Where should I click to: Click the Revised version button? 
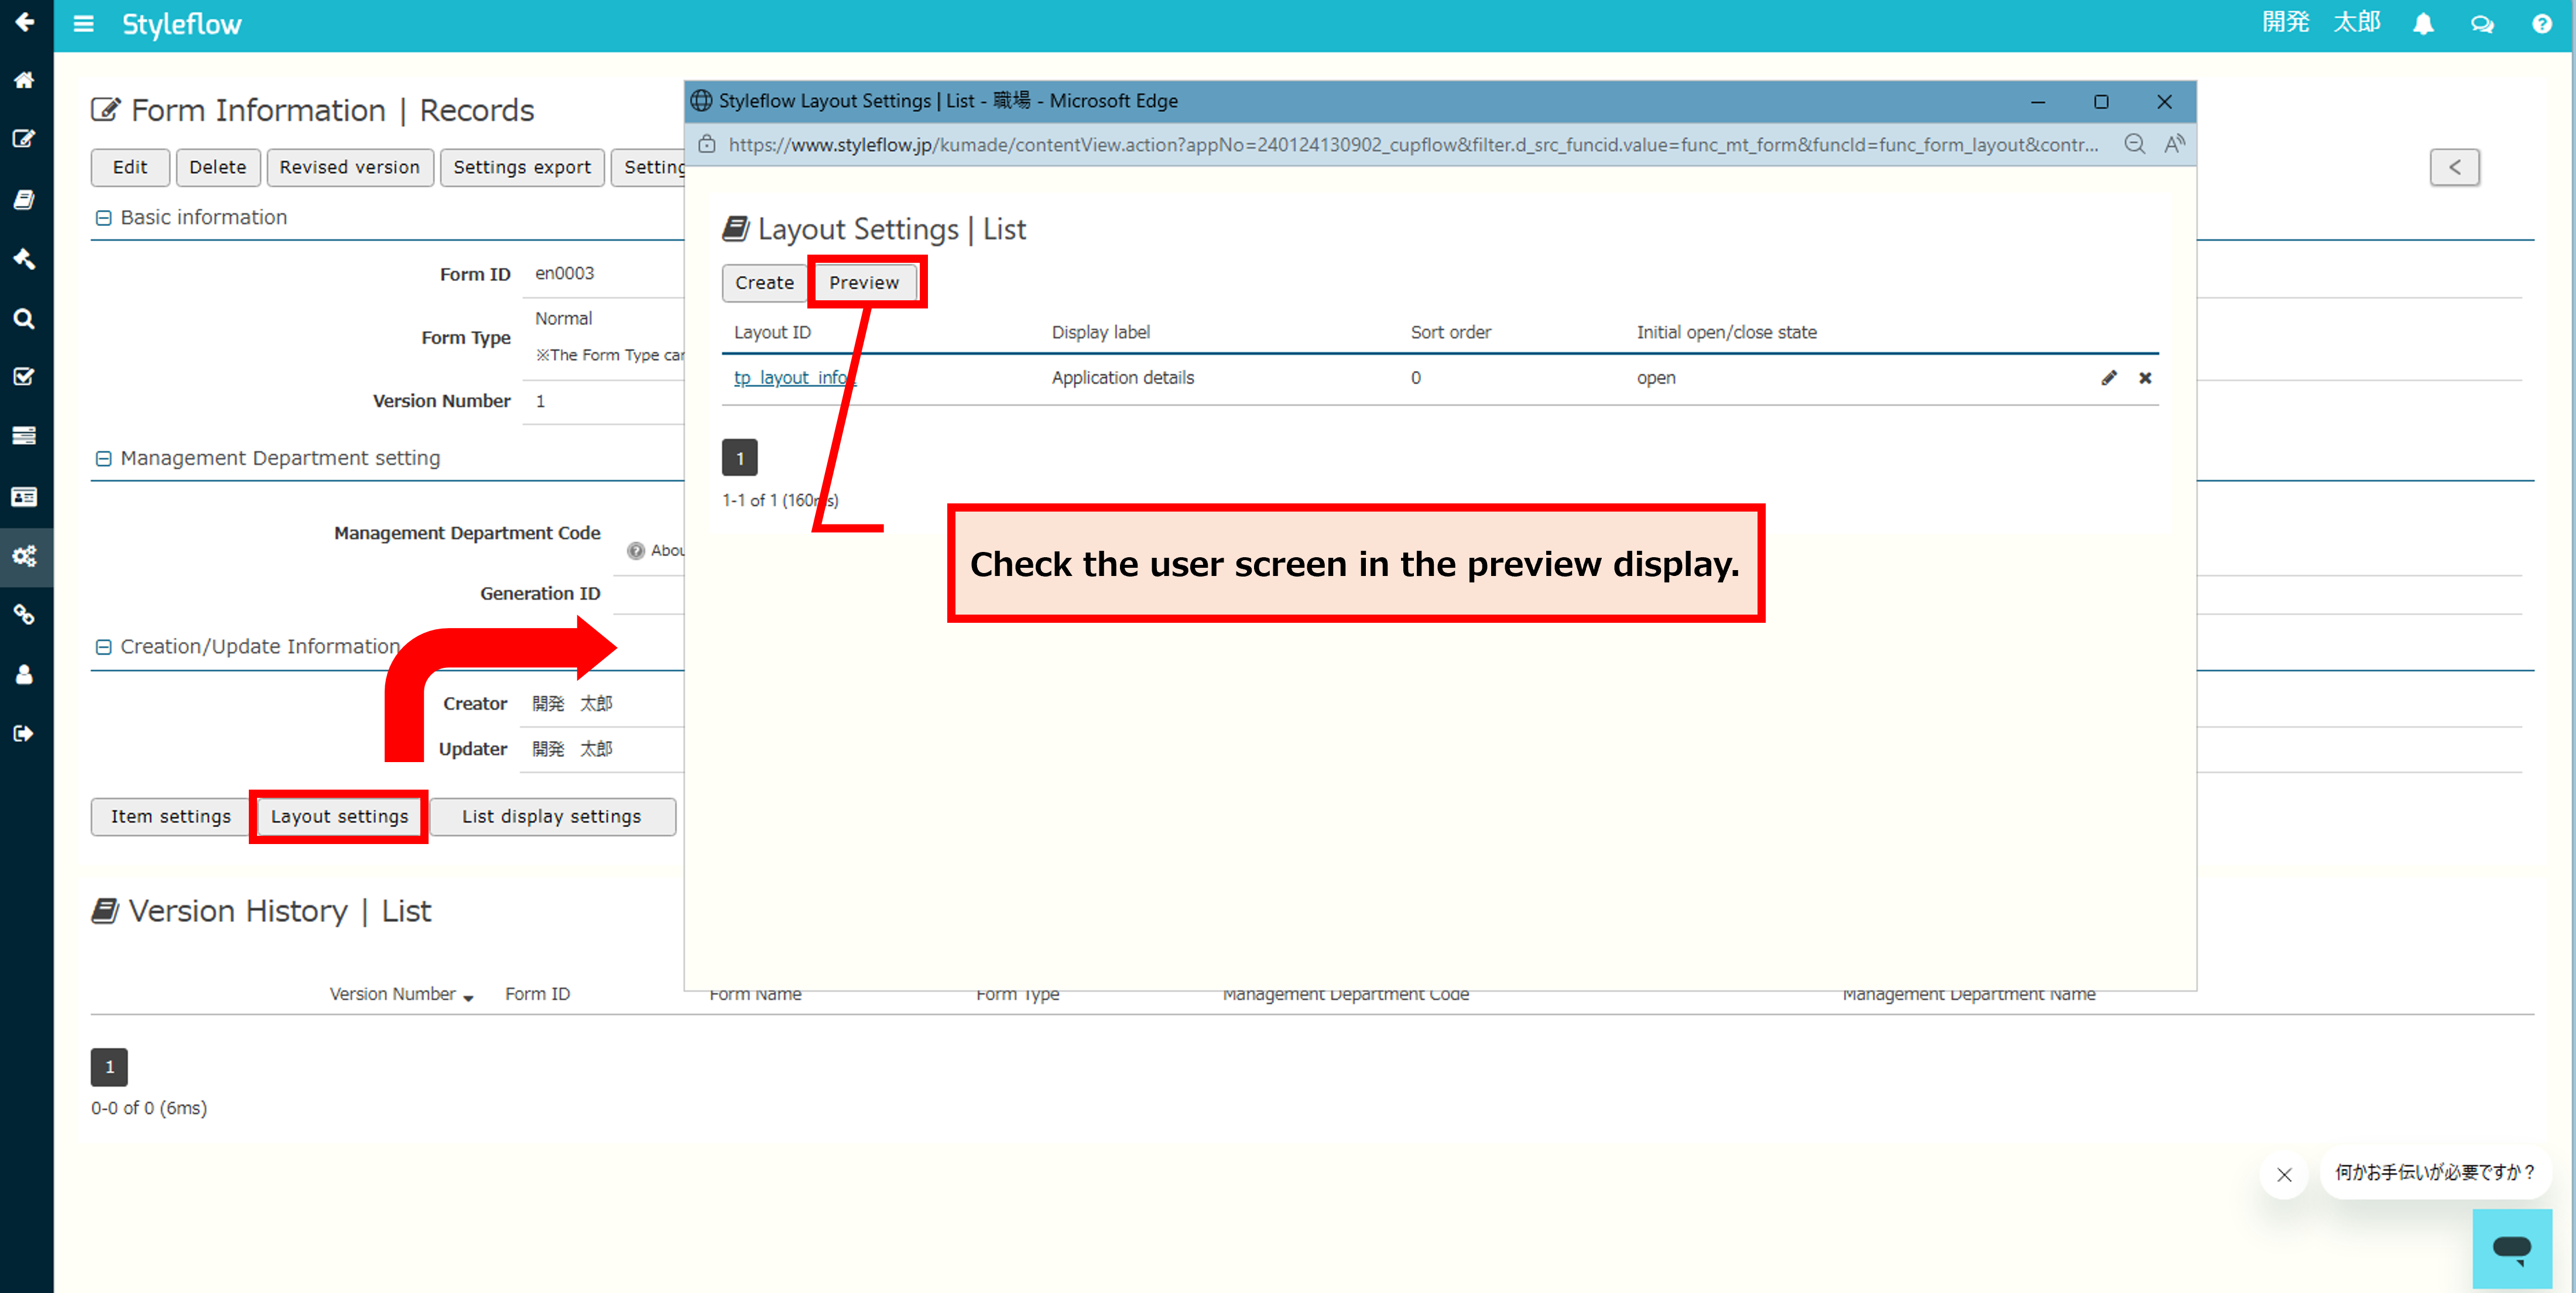pos(350,167)
